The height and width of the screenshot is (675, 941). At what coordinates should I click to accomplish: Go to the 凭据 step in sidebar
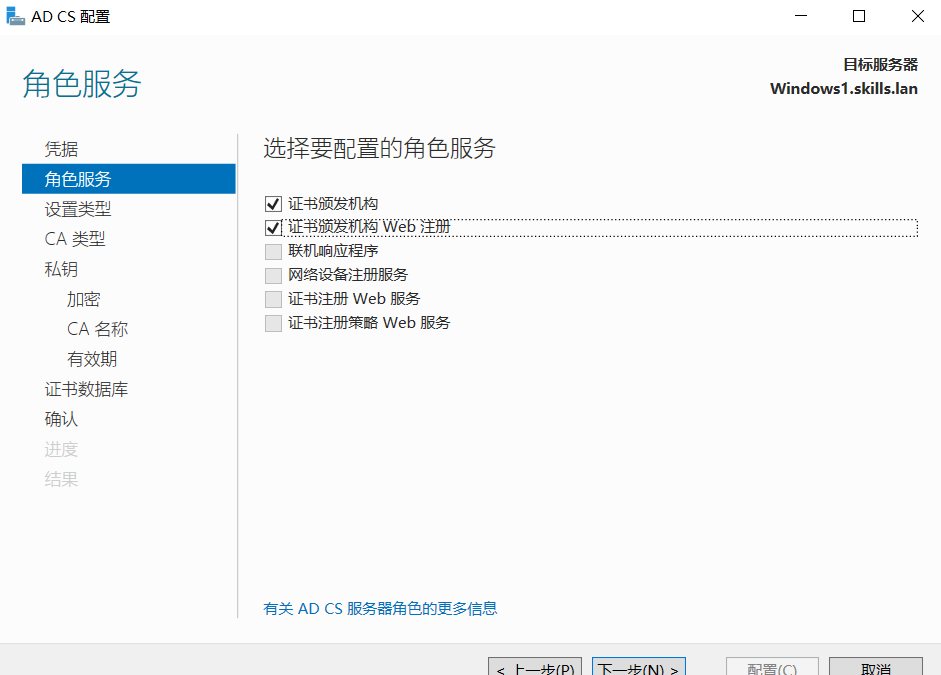61,149
